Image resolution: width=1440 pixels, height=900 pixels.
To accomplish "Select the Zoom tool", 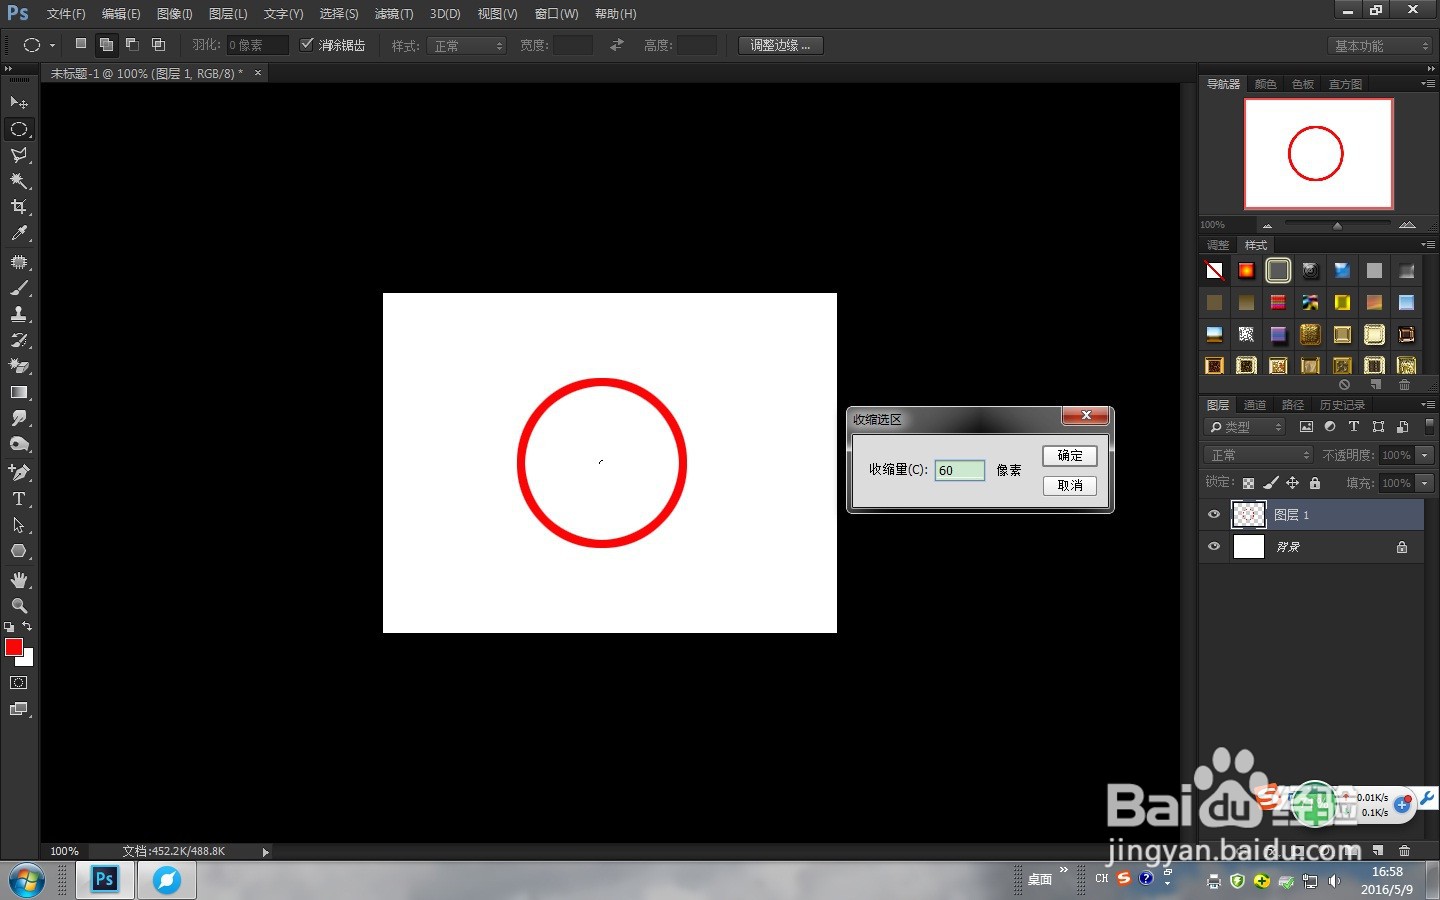I will pos(19,606).
